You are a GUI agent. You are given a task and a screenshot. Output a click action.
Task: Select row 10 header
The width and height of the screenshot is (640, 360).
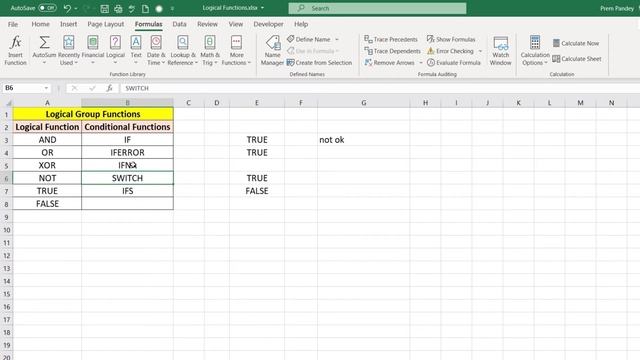coord(7,230)
